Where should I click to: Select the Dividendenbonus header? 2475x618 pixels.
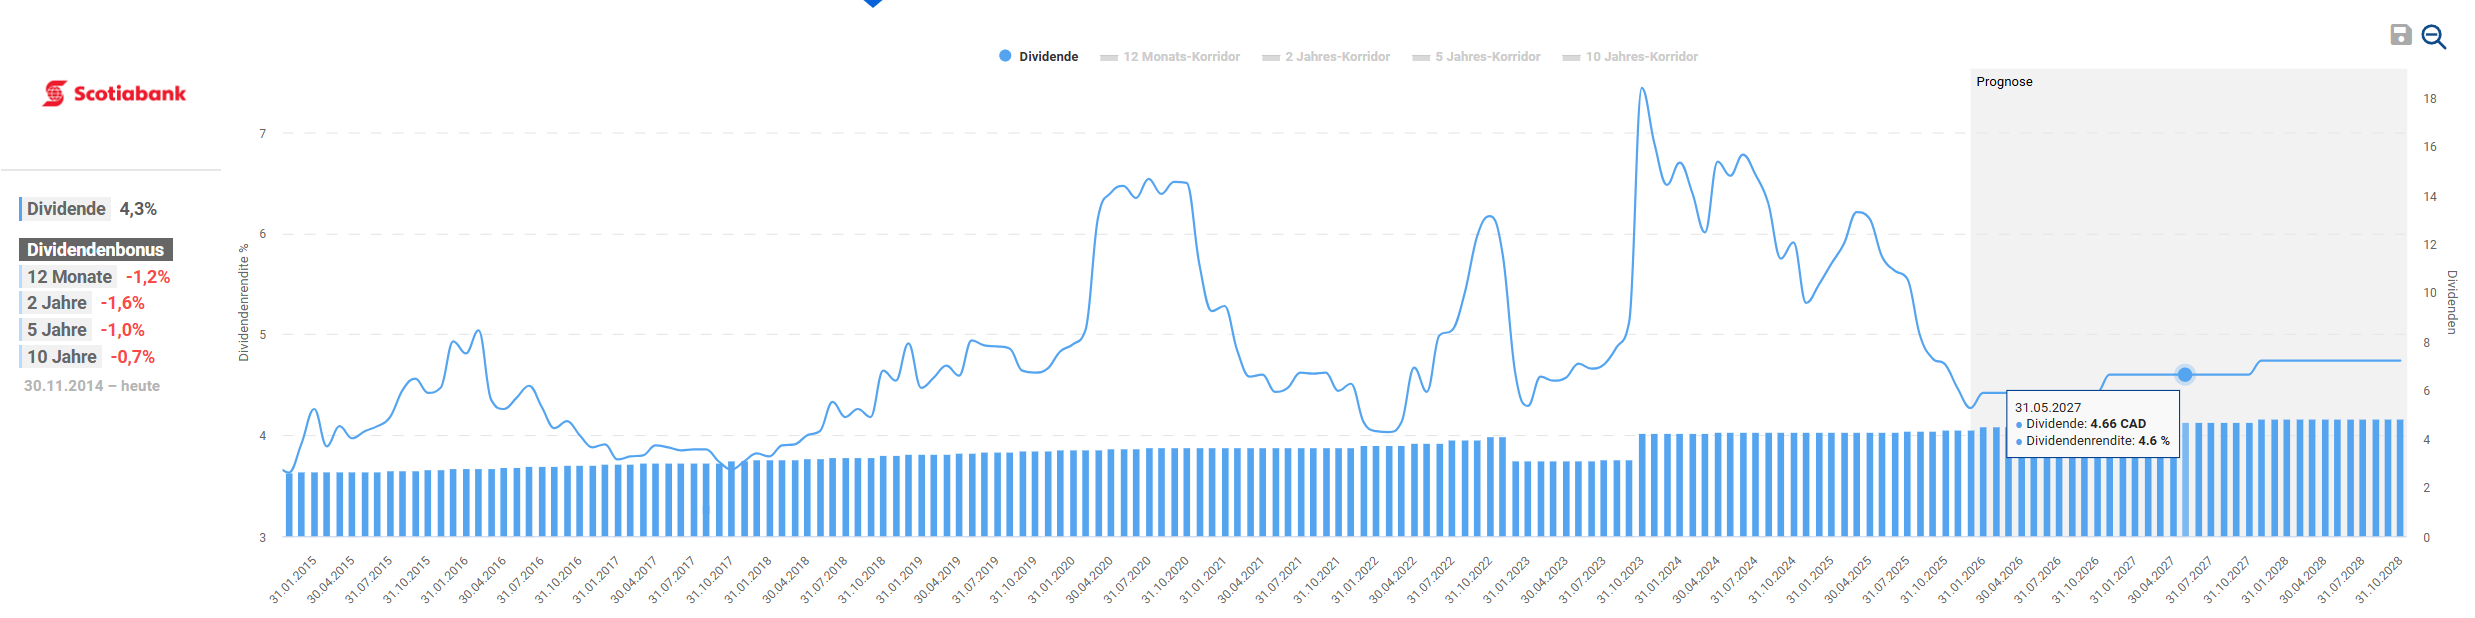(x=95, y=249)
